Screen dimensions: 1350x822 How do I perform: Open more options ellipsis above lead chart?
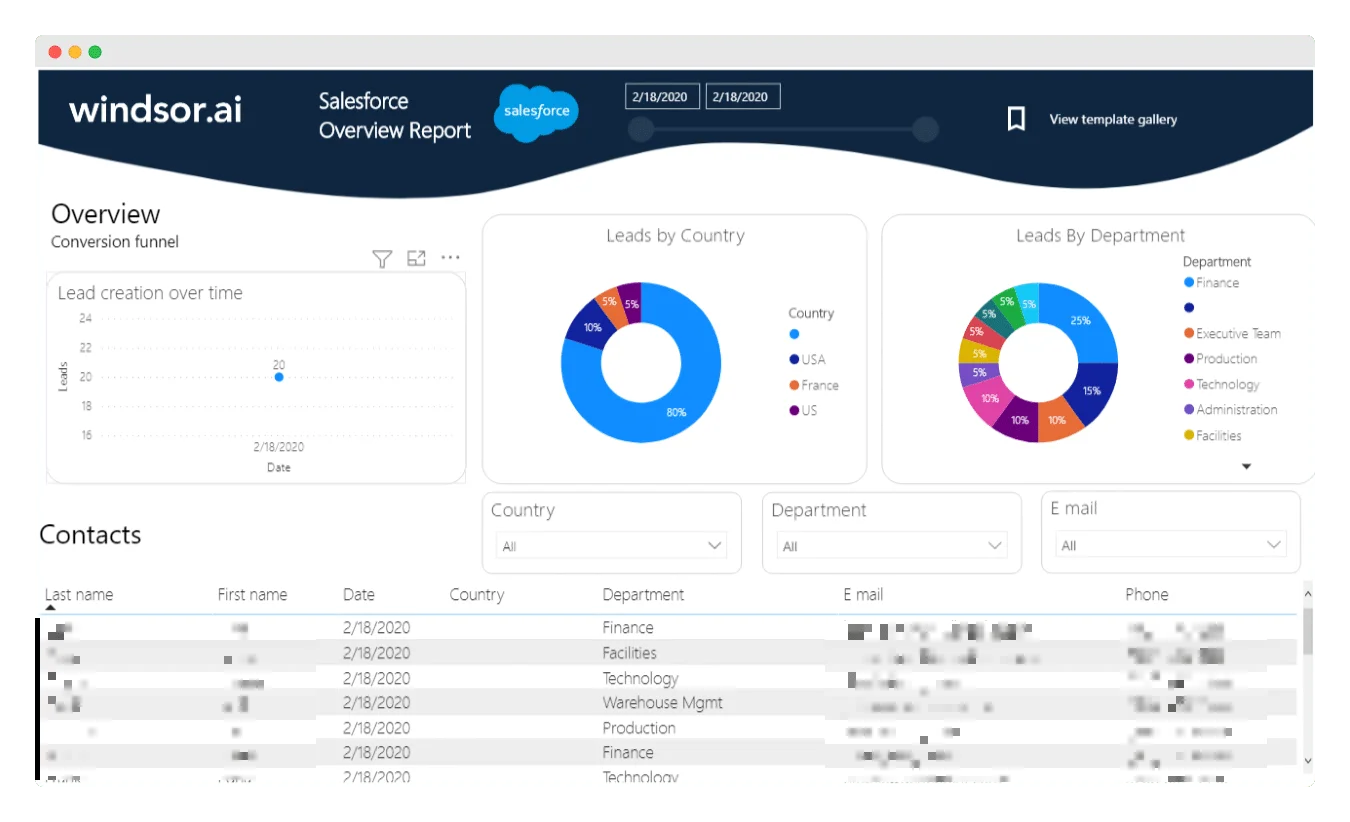point(450,258)
